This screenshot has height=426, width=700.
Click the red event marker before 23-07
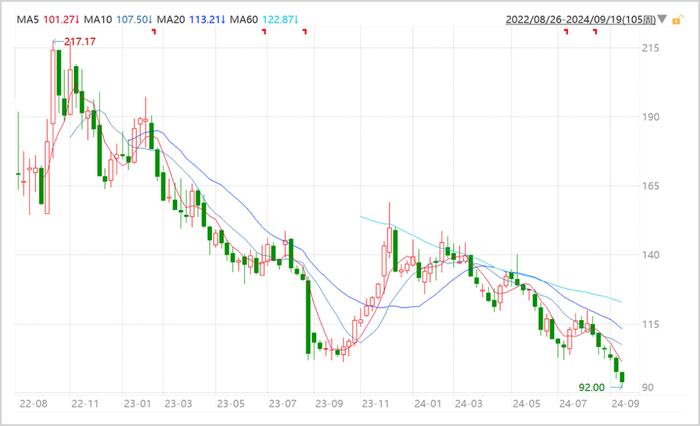click(264, 31)
